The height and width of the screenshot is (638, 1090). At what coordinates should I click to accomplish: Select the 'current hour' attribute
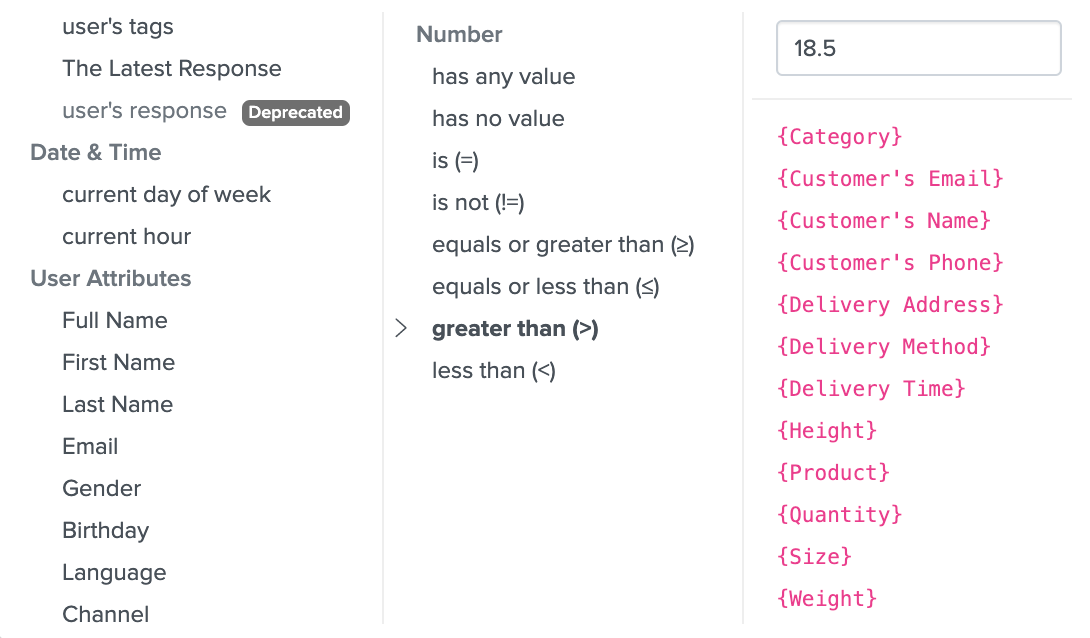(126, 237)
